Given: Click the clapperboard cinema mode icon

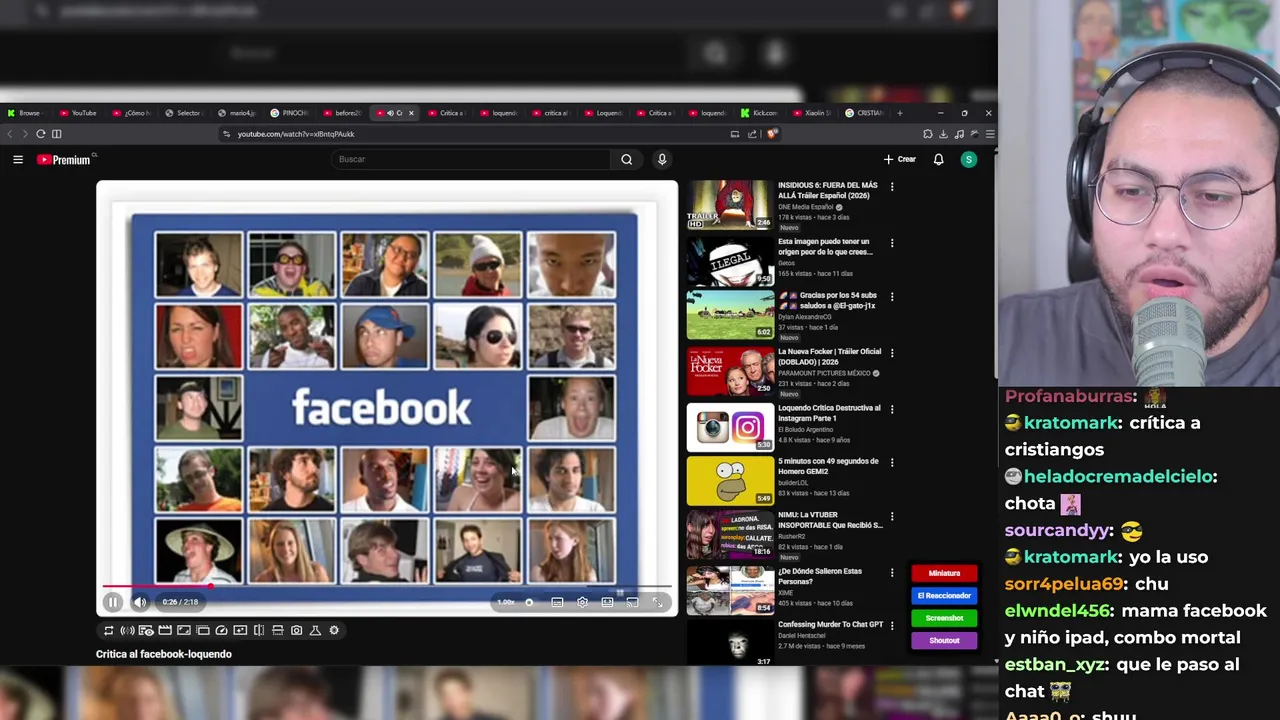Looking at the screenshot, I should click(165, 630).
